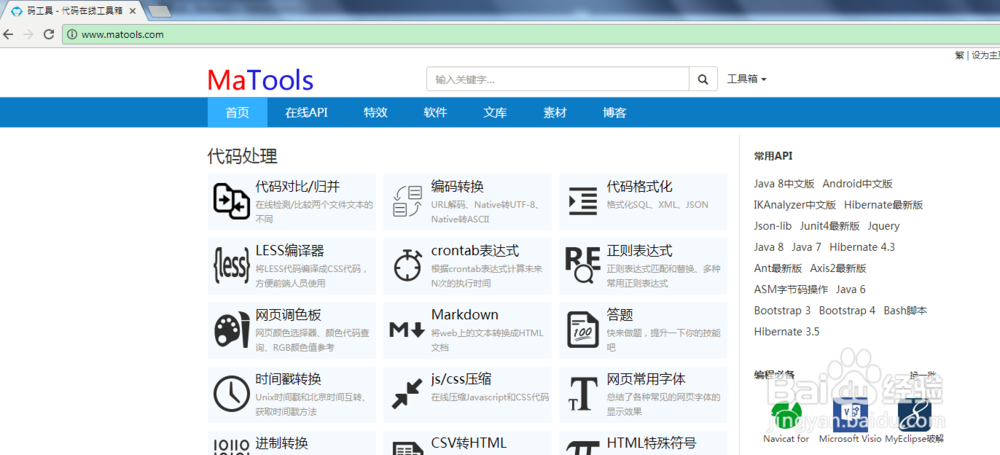Open the 文库 navigation tab
The width and height of the screenshot is (1000, 455).
pos(495,112)
